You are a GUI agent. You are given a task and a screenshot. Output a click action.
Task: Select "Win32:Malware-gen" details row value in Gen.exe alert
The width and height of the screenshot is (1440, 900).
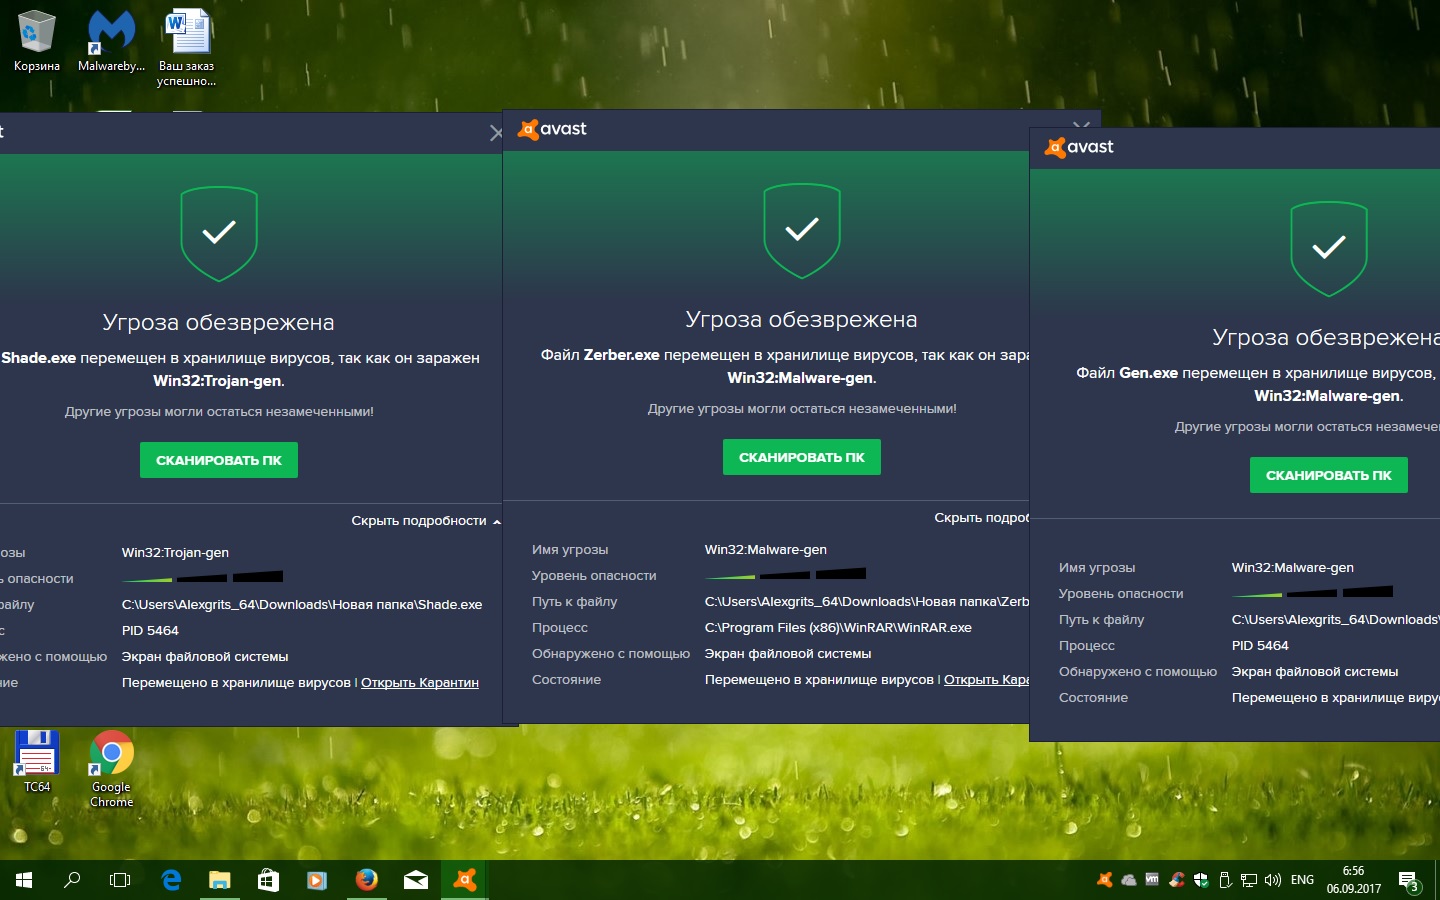coord(1293,568)
